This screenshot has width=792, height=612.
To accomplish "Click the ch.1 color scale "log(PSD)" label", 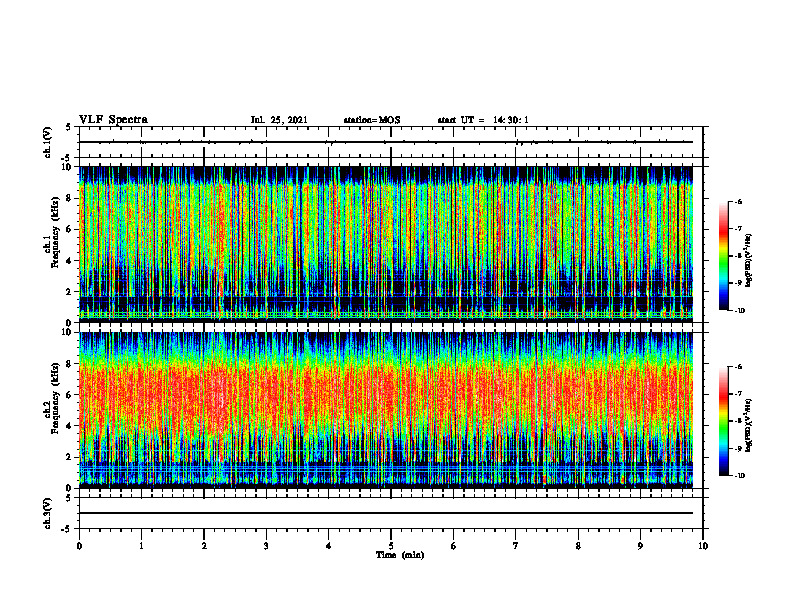I will (x=749, y=261).
